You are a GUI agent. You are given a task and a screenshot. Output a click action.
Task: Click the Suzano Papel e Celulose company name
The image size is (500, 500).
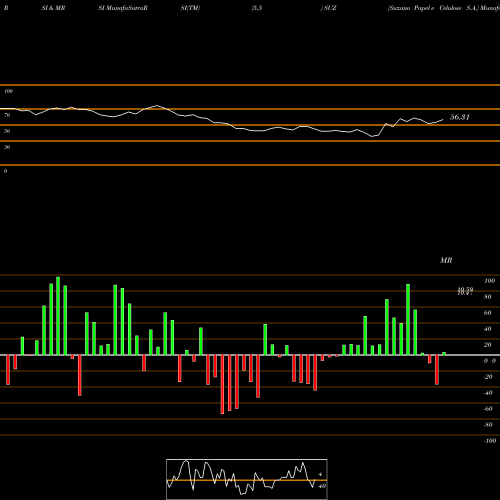point(433,8)
